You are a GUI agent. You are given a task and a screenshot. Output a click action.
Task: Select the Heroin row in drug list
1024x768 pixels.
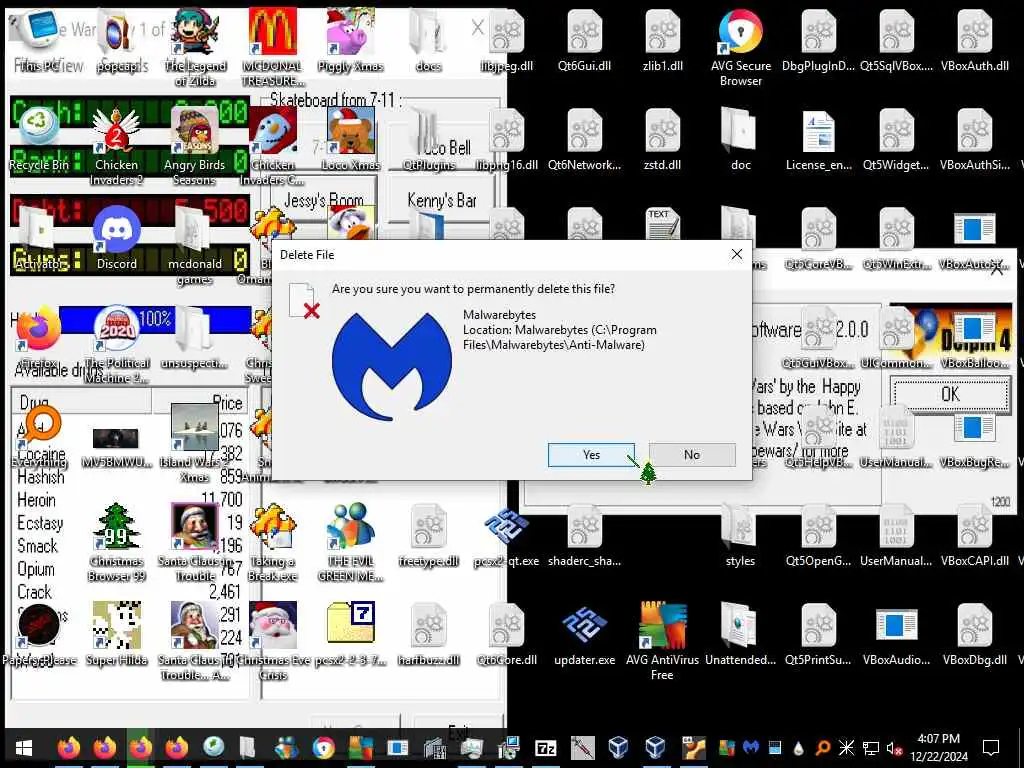tap(36, 500)
